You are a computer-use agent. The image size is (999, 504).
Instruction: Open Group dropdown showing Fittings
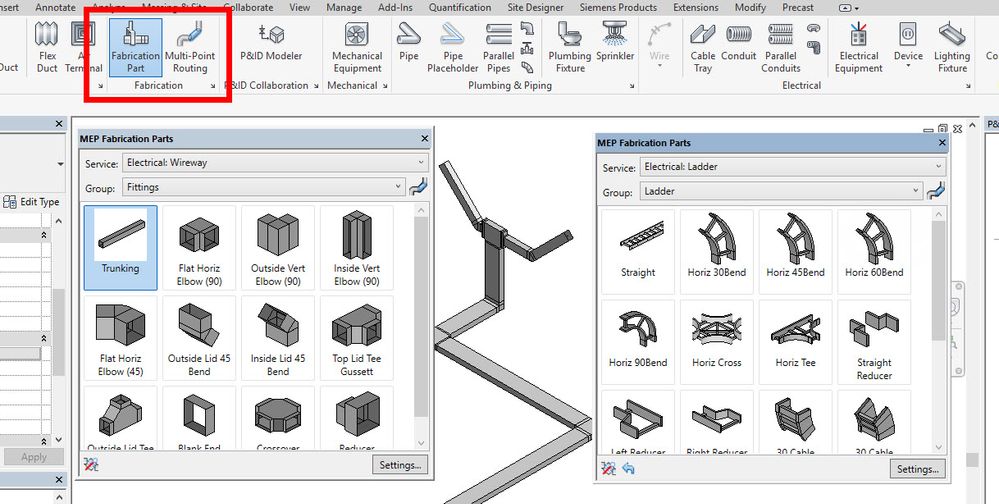click(263, 187)
